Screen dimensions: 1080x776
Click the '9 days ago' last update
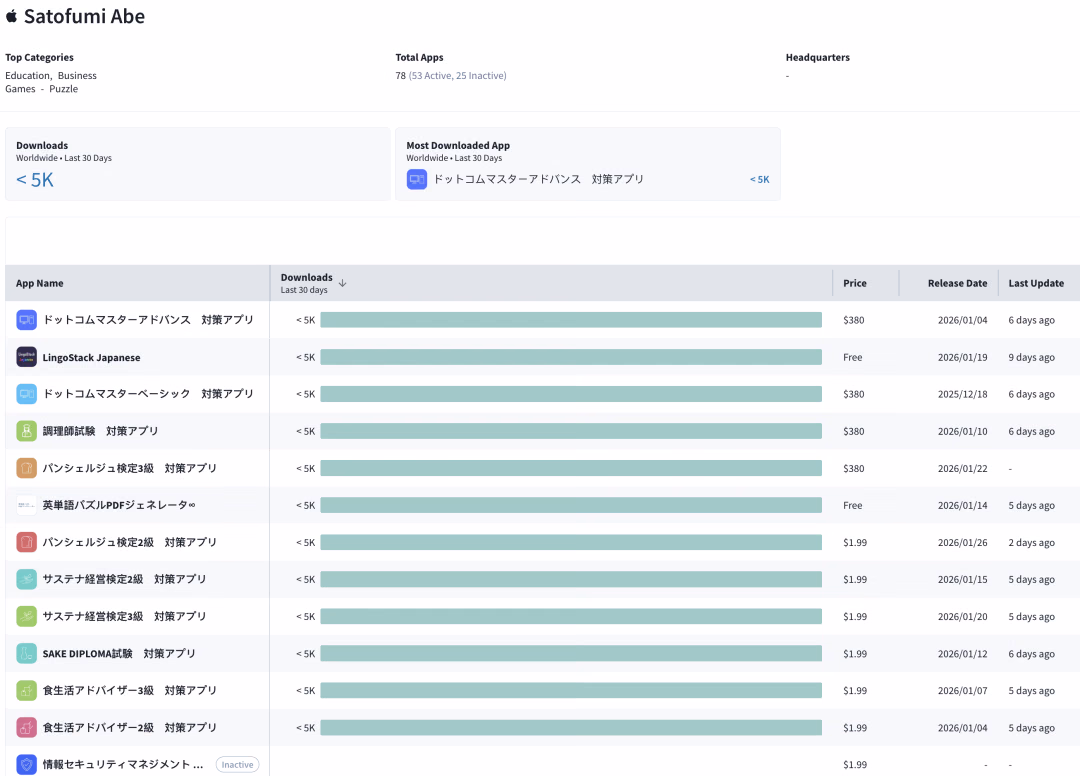[1031, 357]
